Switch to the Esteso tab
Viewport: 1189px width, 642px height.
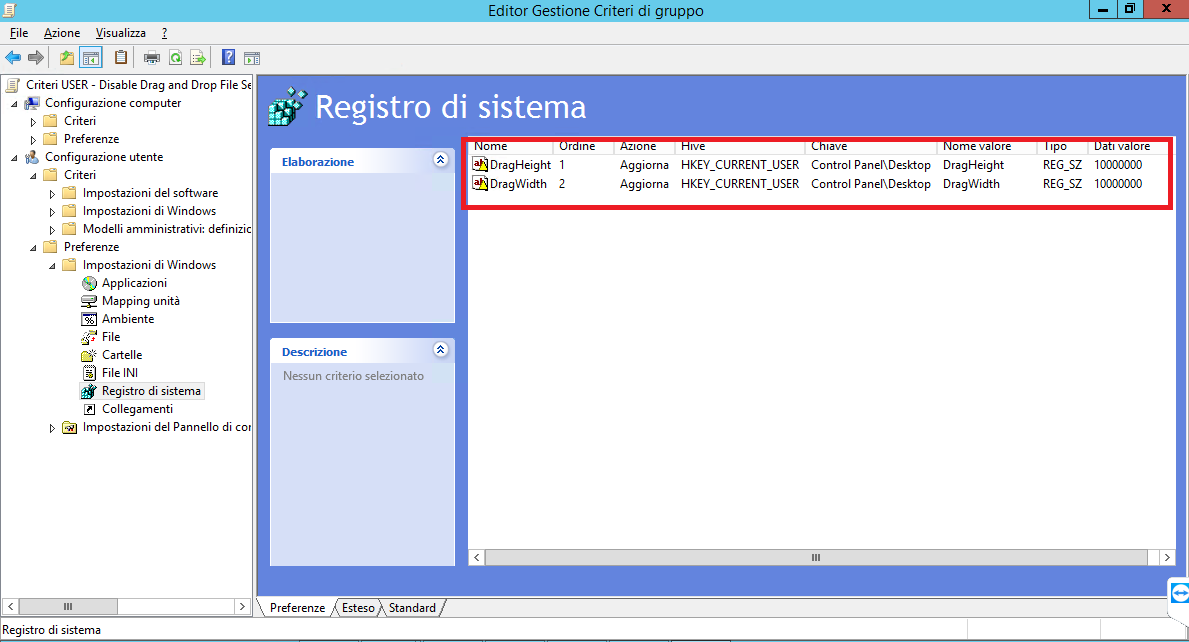(x=358, y=608)
